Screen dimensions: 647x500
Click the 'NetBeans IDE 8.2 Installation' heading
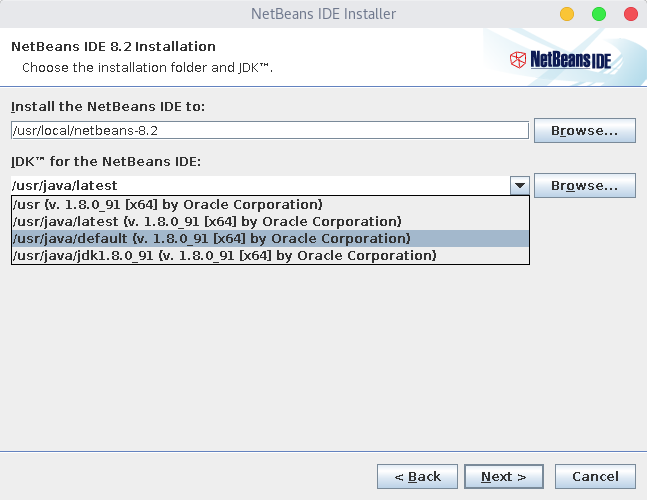click(x=113, y=47)
